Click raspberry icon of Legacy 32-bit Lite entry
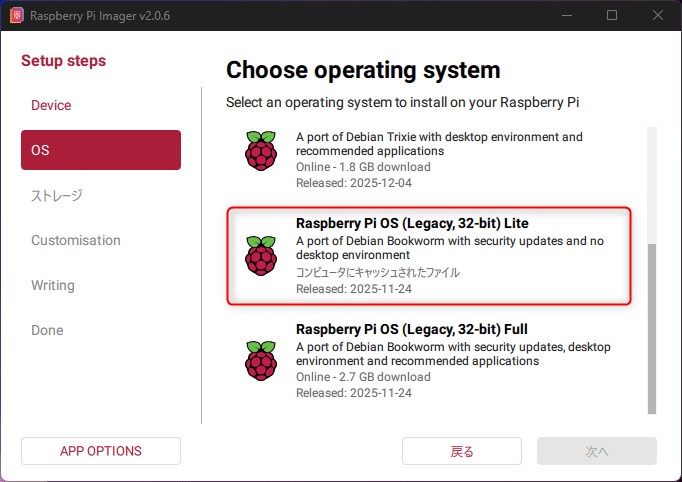682x482 pixels. 260,256
